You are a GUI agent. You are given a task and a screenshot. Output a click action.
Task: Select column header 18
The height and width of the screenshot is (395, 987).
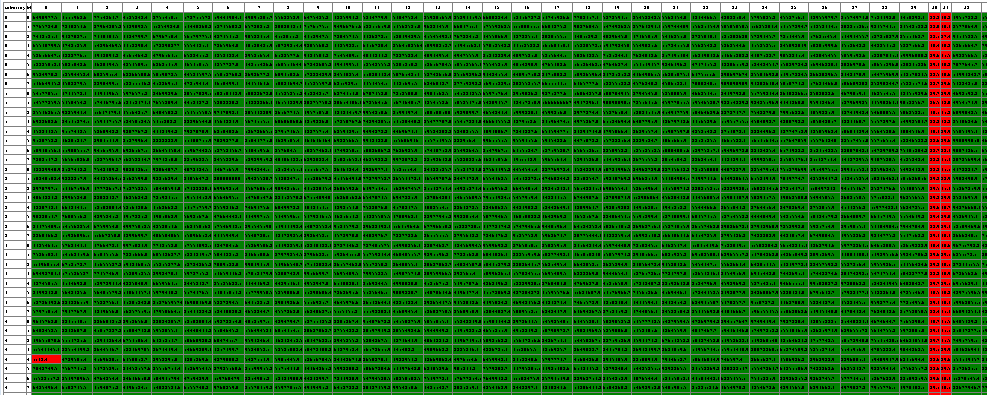pyautogui.click(x=587, y=8)
